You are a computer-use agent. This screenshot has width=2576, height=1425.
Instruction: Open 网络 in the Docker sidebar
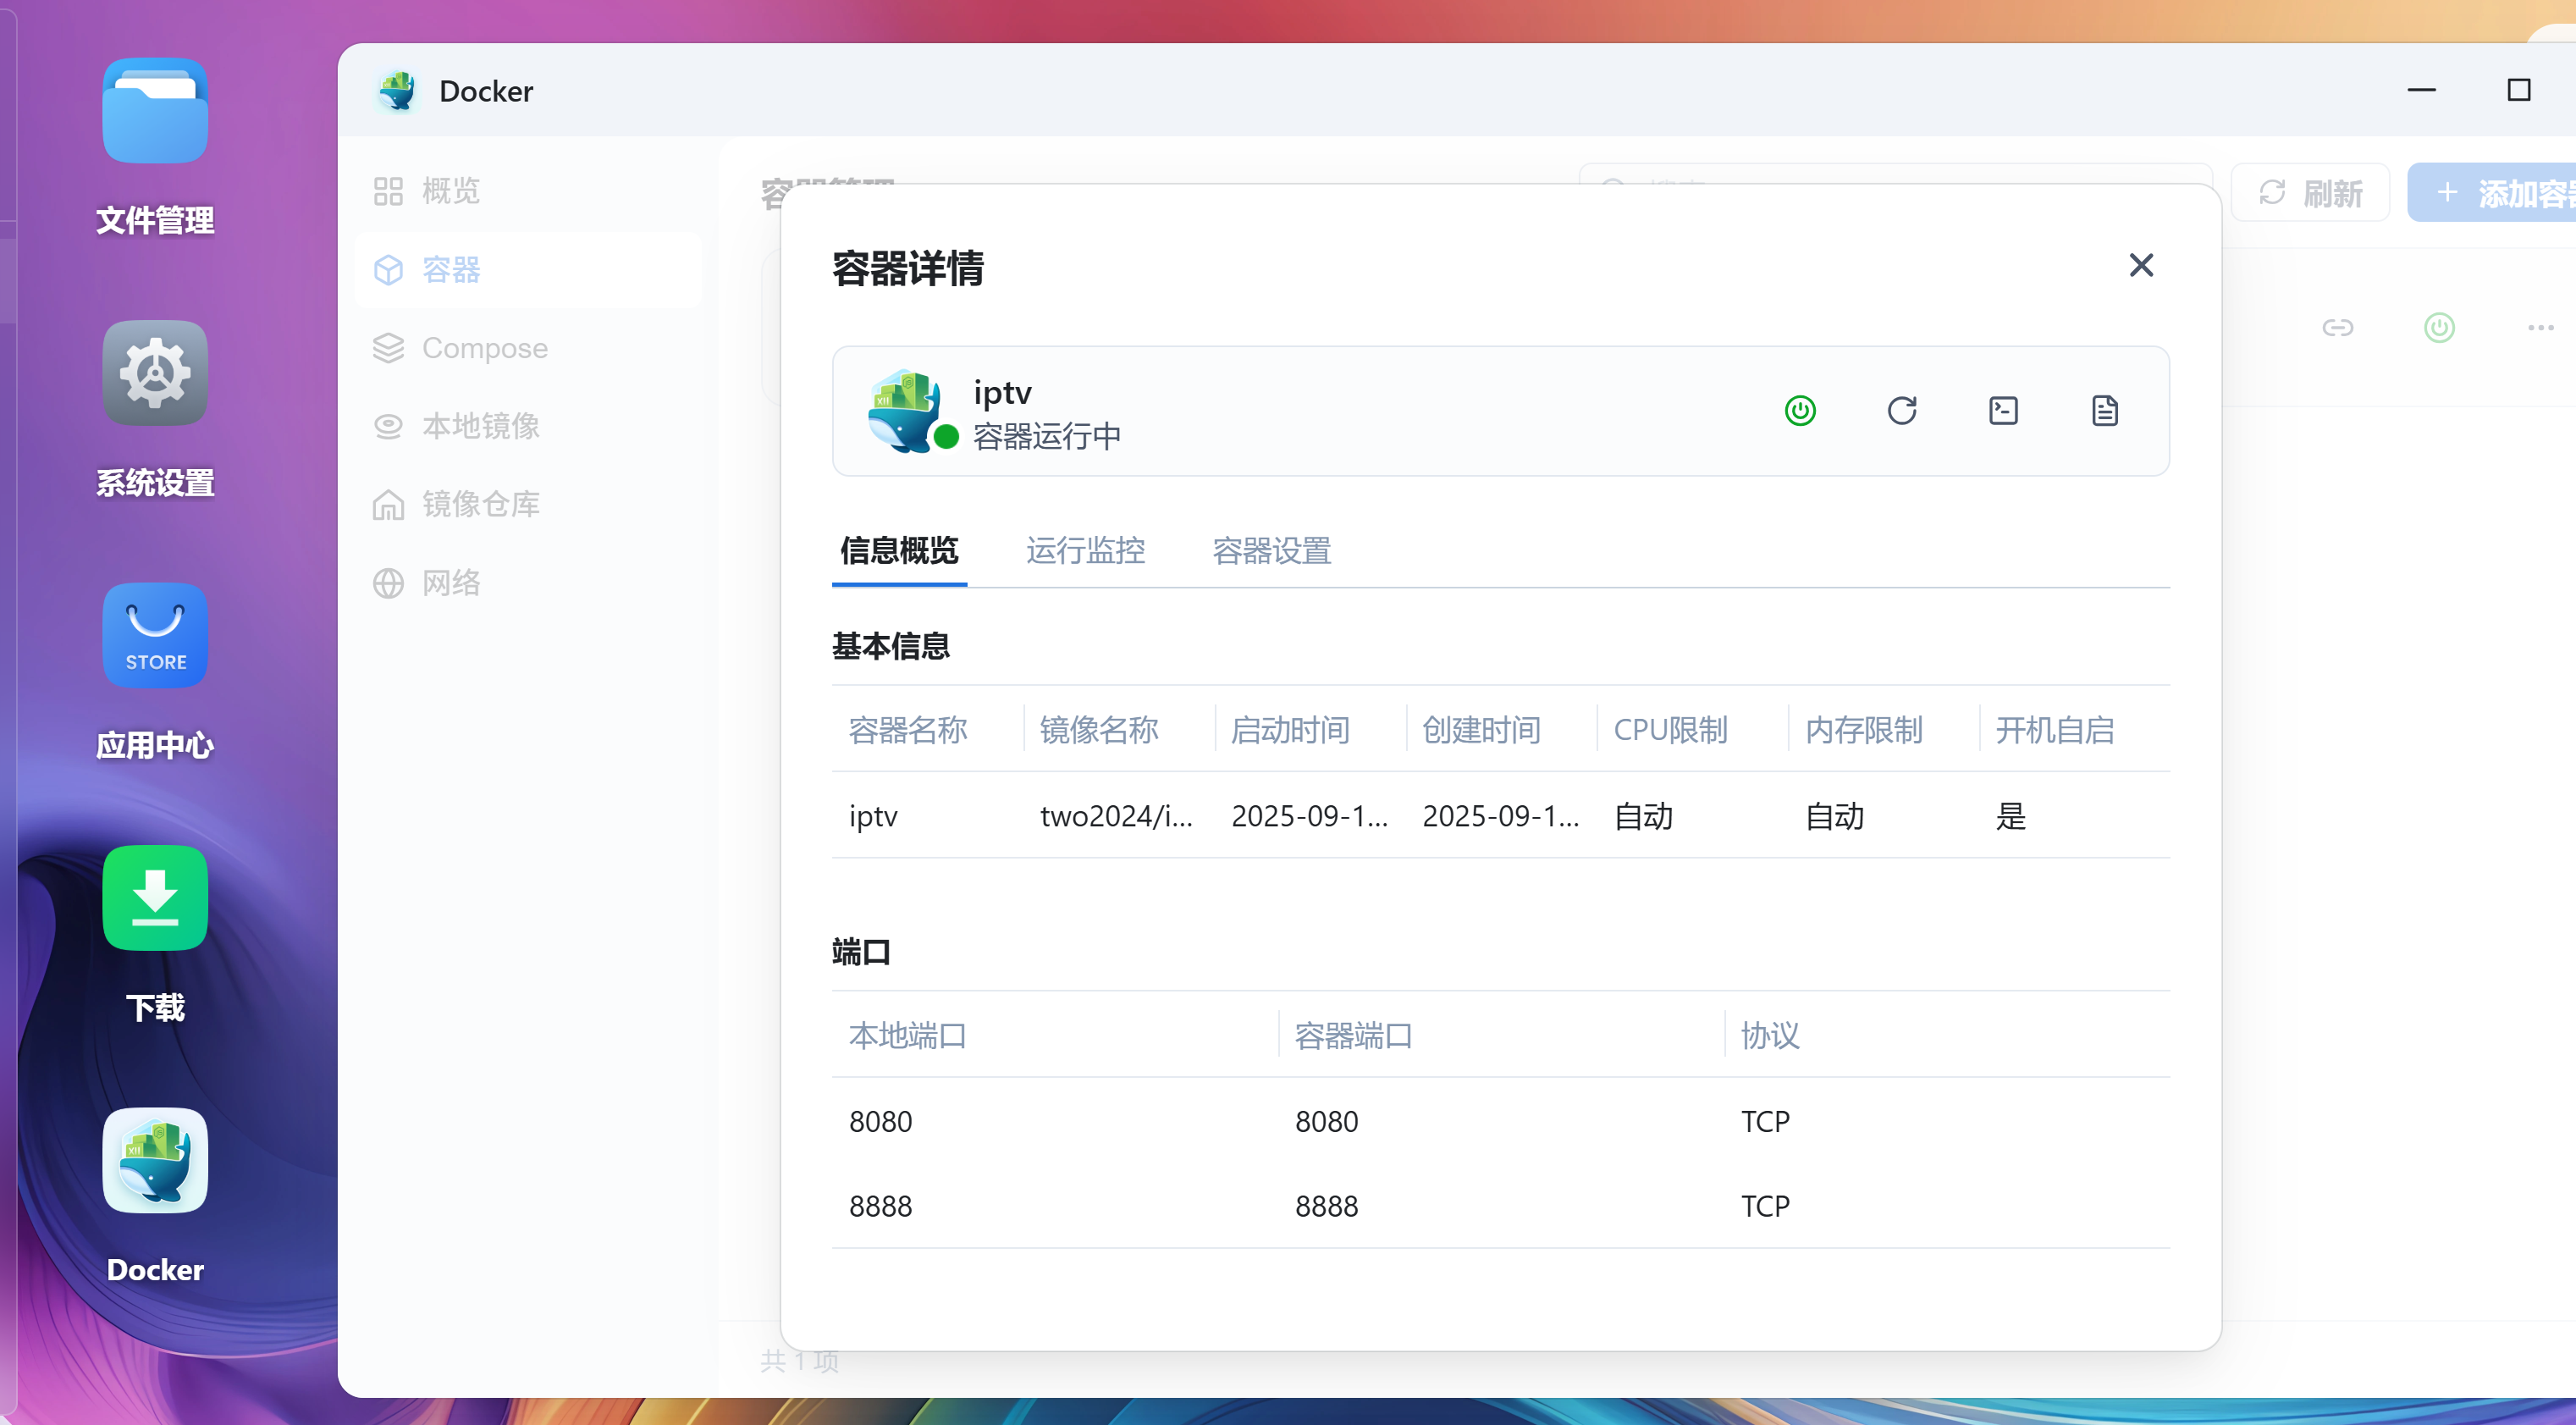pos(452,582)
